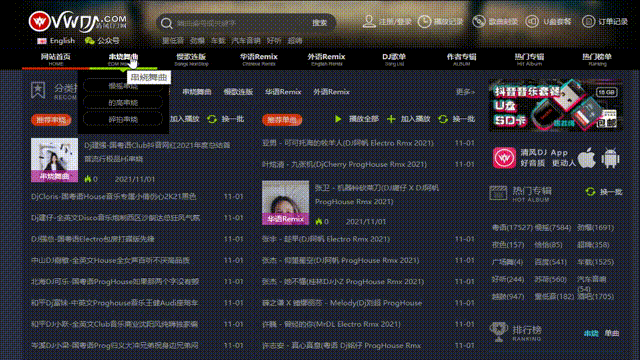Click the U盘套餐 package icon
The height and width of the screenshot is (360, 640).
(532, 21)
